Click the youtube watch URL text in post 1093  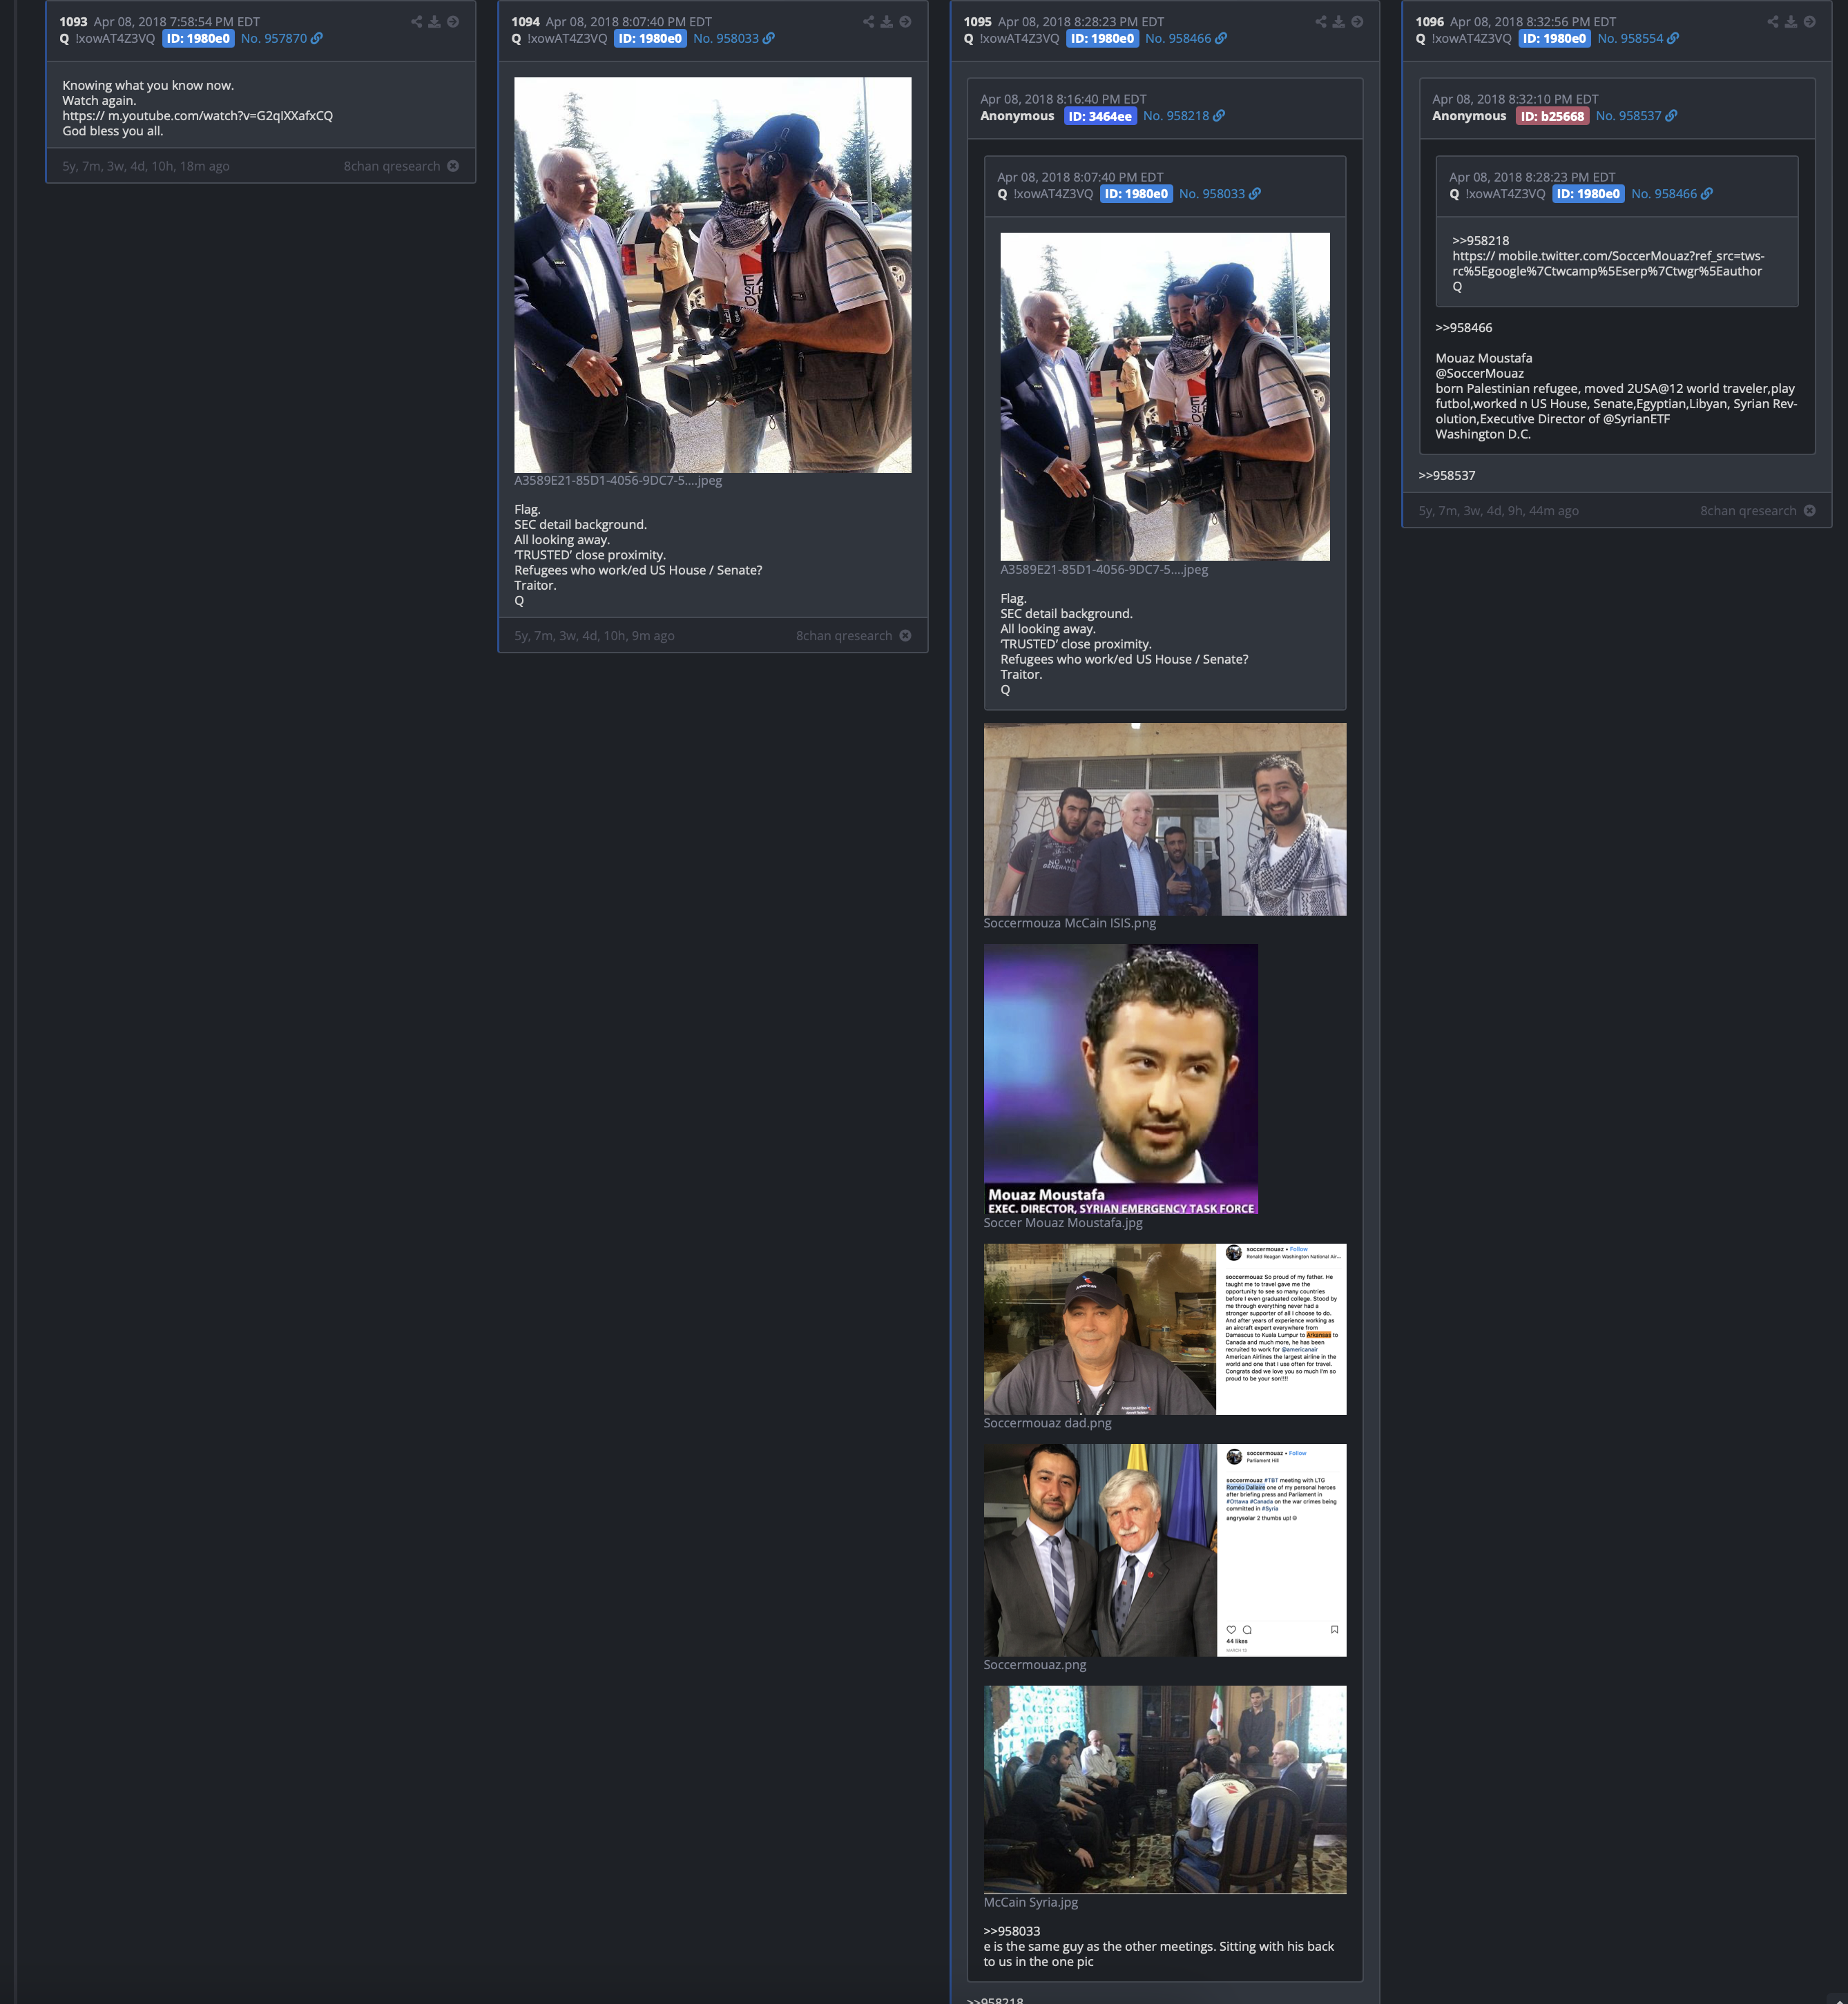pyautogui.click(x=198, y=116)
